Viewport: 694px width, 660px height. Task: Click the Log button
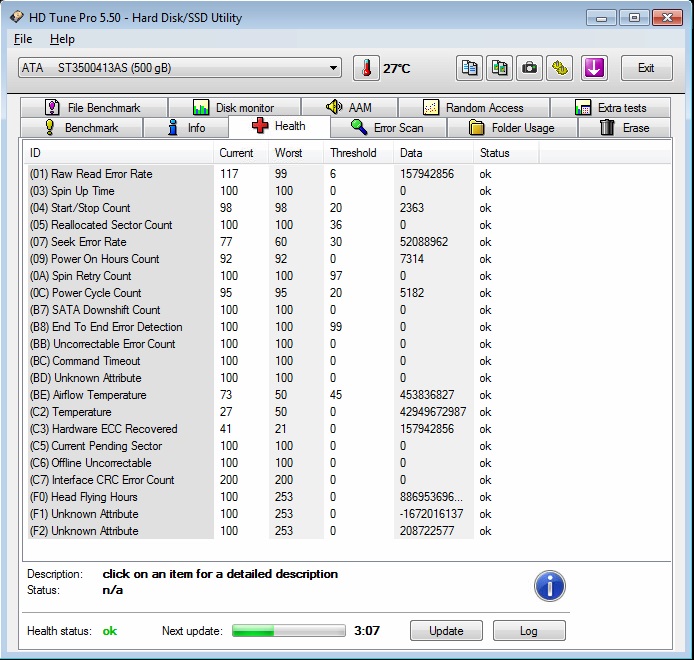[529, 630]
